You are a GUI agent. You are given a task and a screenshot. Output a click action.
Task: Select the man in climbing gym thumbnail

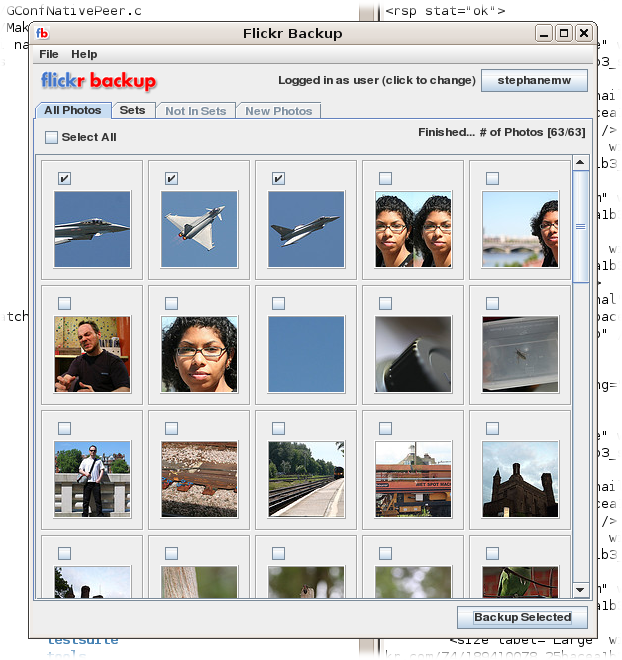click(x=92, y=354)
